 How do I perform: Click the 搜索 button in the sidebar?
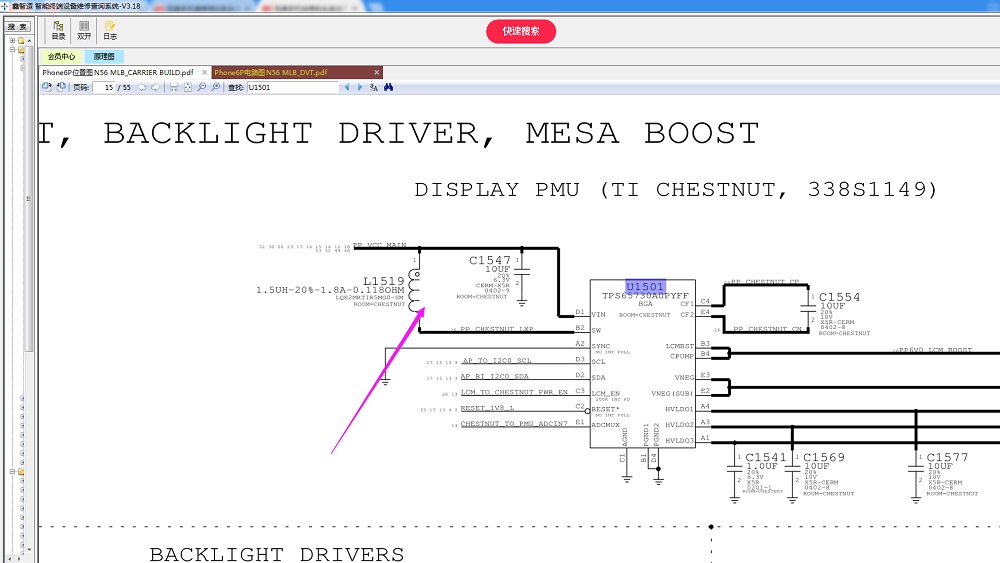[17, 27]
